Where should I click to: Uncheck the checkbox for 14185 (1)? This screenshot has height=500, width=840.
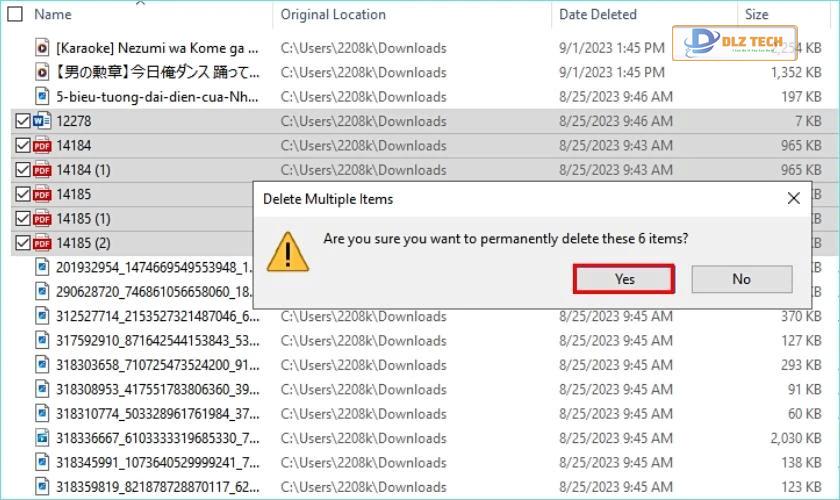coord(22,219)
